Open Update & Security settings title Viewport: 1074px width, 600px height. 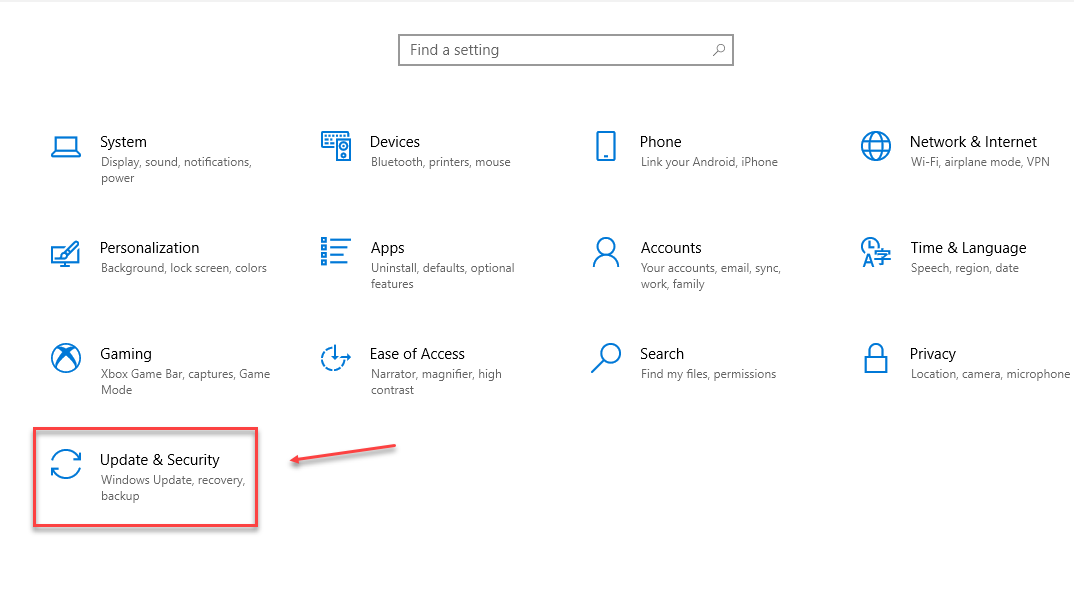coord(160,460)
